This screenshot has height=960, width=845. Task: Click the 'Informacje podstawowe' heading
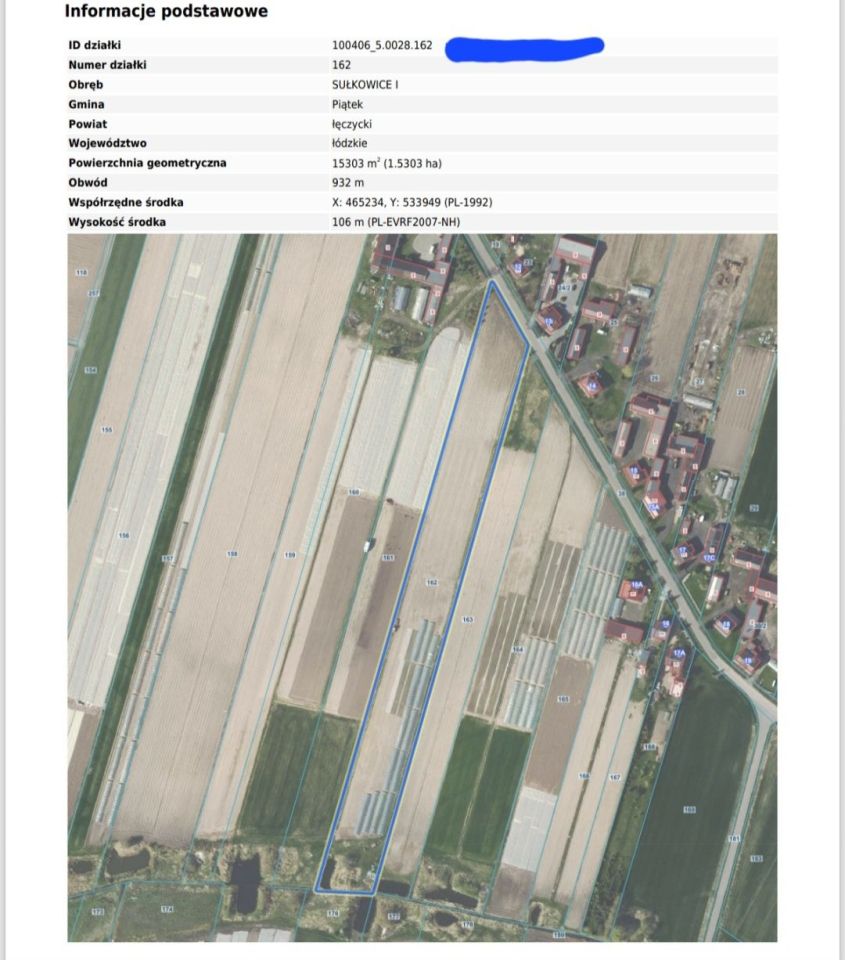(x=166, y=11)
